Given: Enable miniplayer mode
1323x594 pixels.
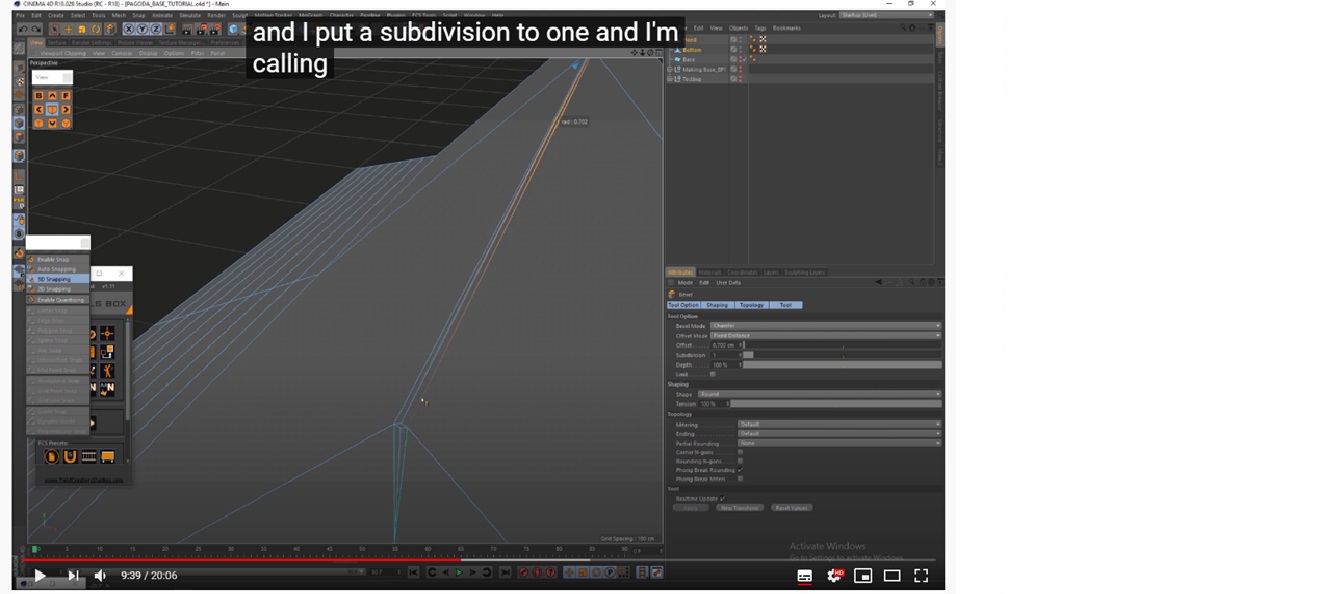Looking at the screenshot, I should (x=863, y=576).
